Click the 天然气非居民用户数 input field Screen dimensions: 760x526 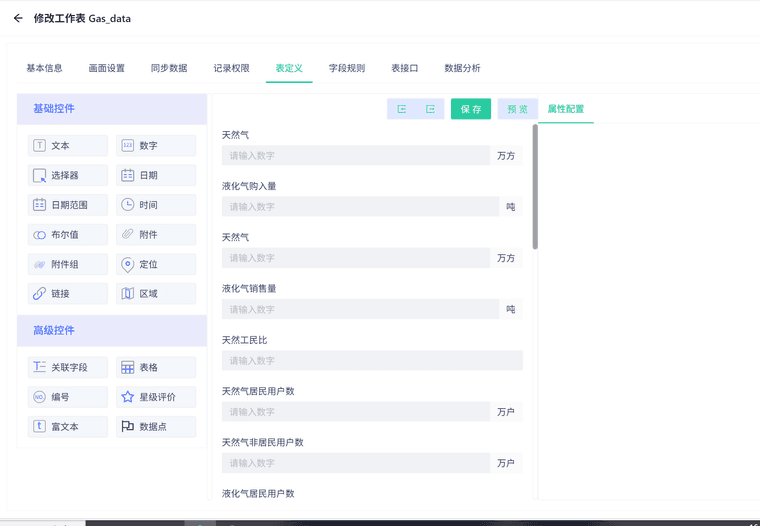356,463
